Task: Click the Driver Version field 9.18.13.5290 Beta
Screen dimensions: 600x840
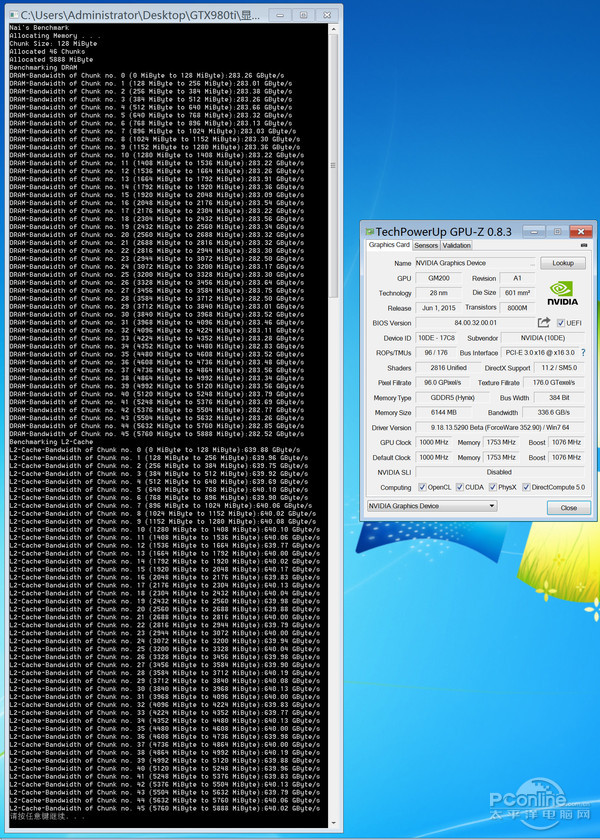Action: 500,428
